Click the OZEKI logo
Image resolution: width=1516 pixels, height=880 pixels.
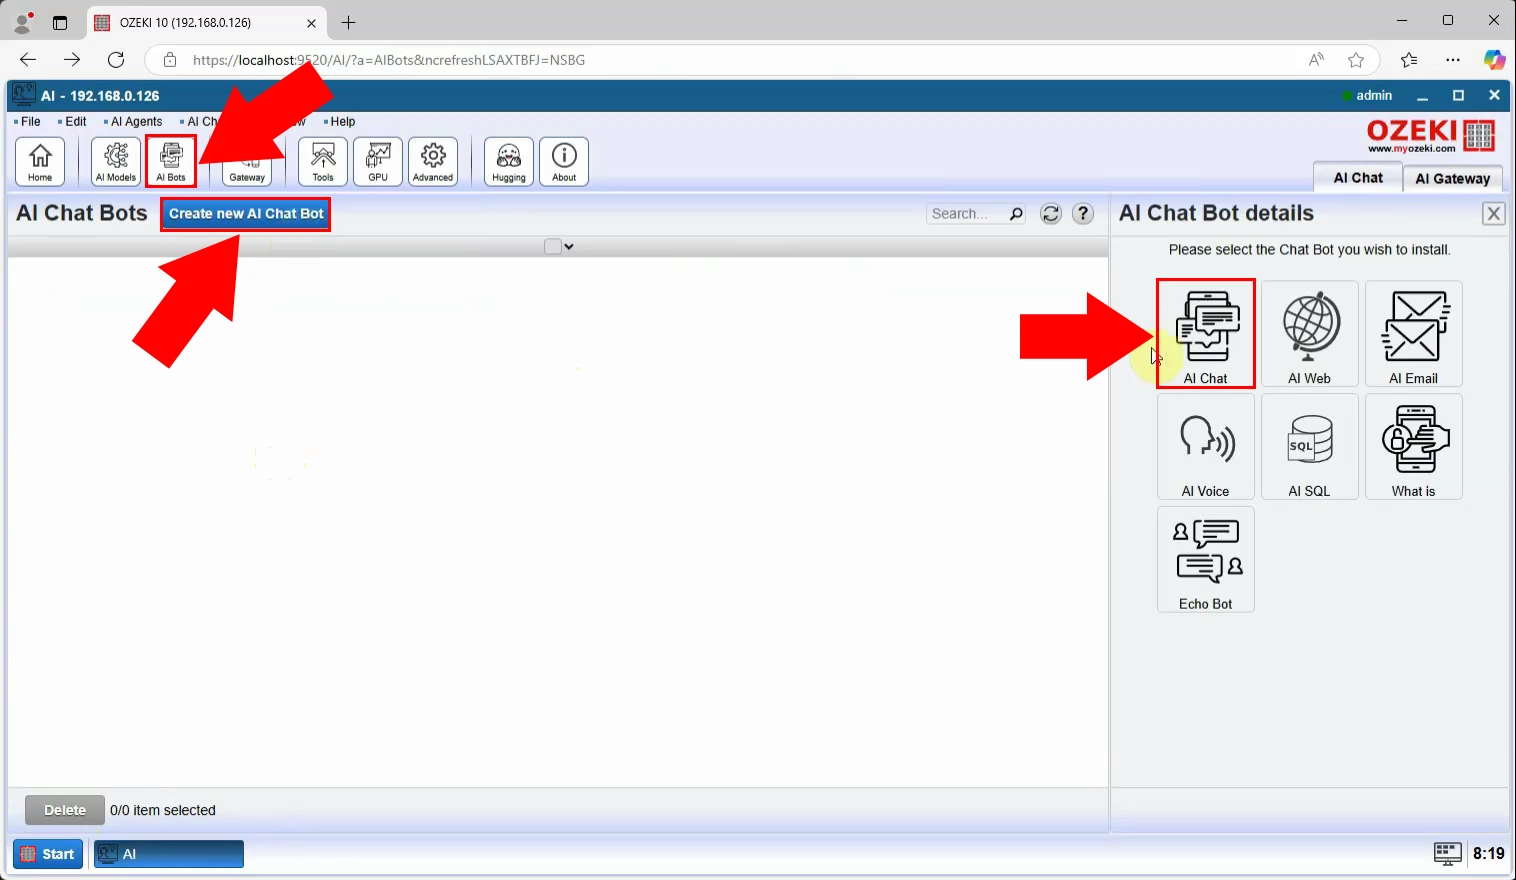1431,135
